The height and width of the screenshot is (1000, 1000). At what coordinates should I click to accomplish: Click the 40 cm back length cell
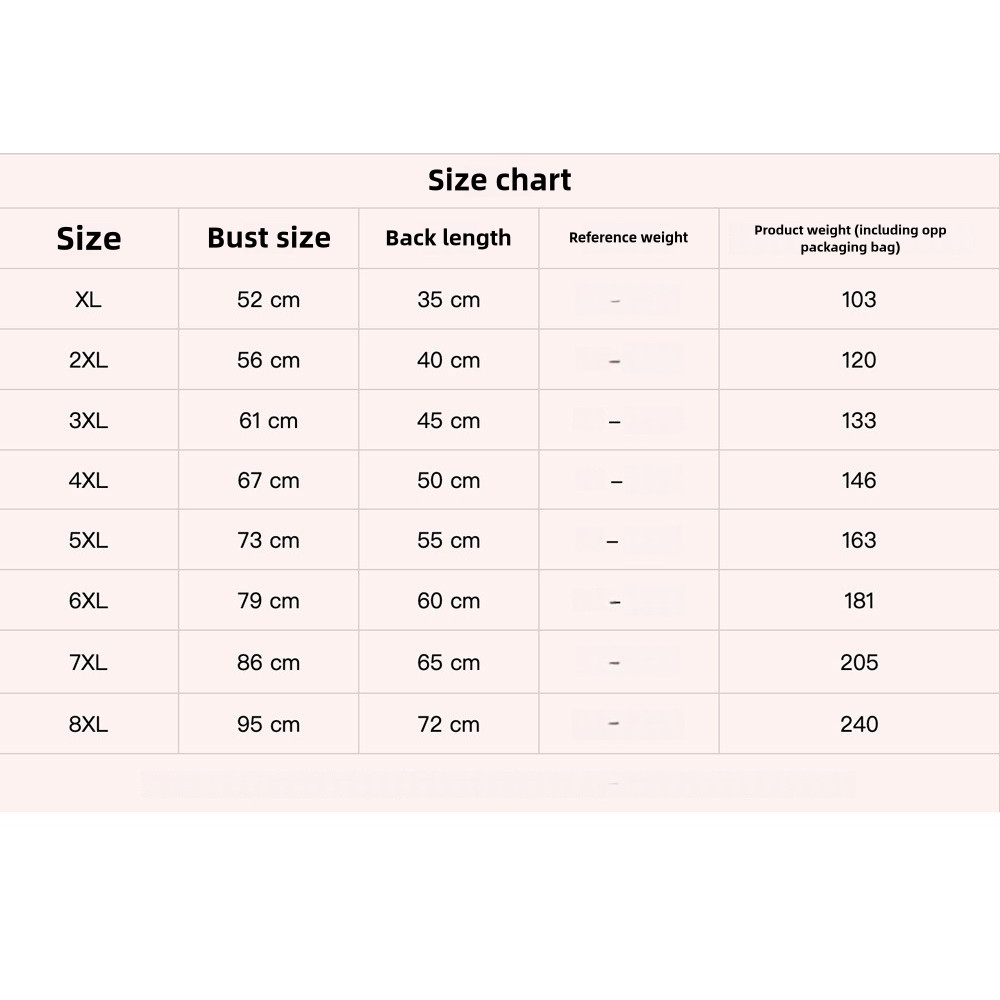click(x=448, y=360)
